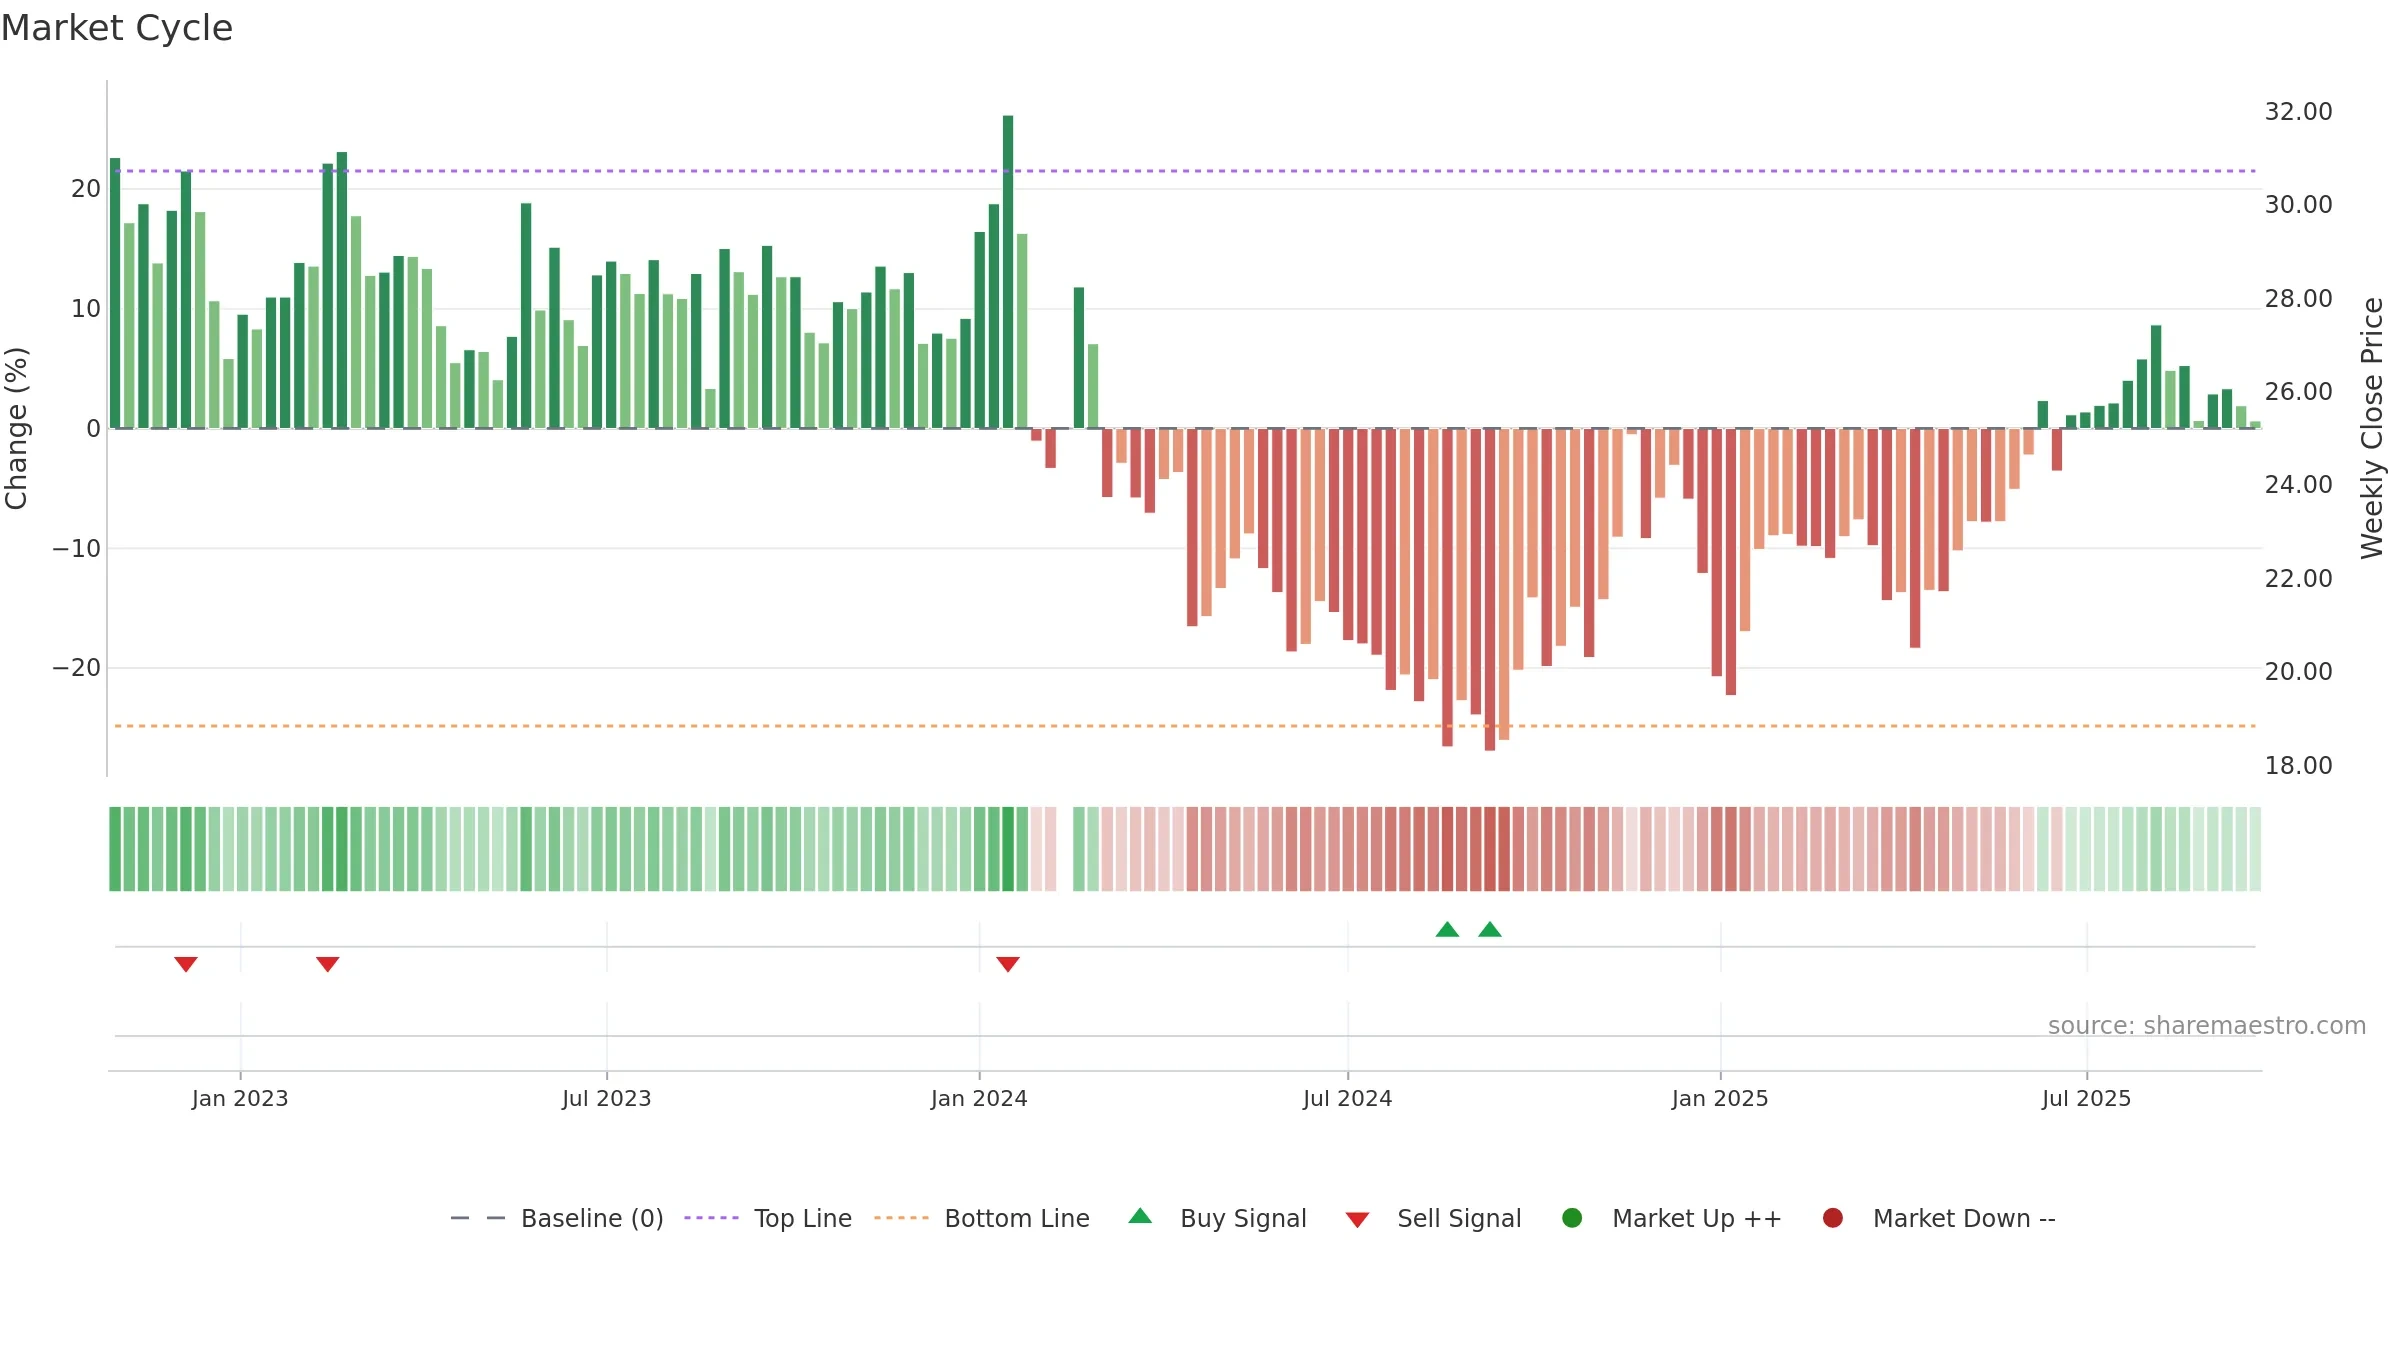Toggle the Market Up ++ legend label
The height and width of the screenshot is (1350, 2400).
[1697, 1218]
